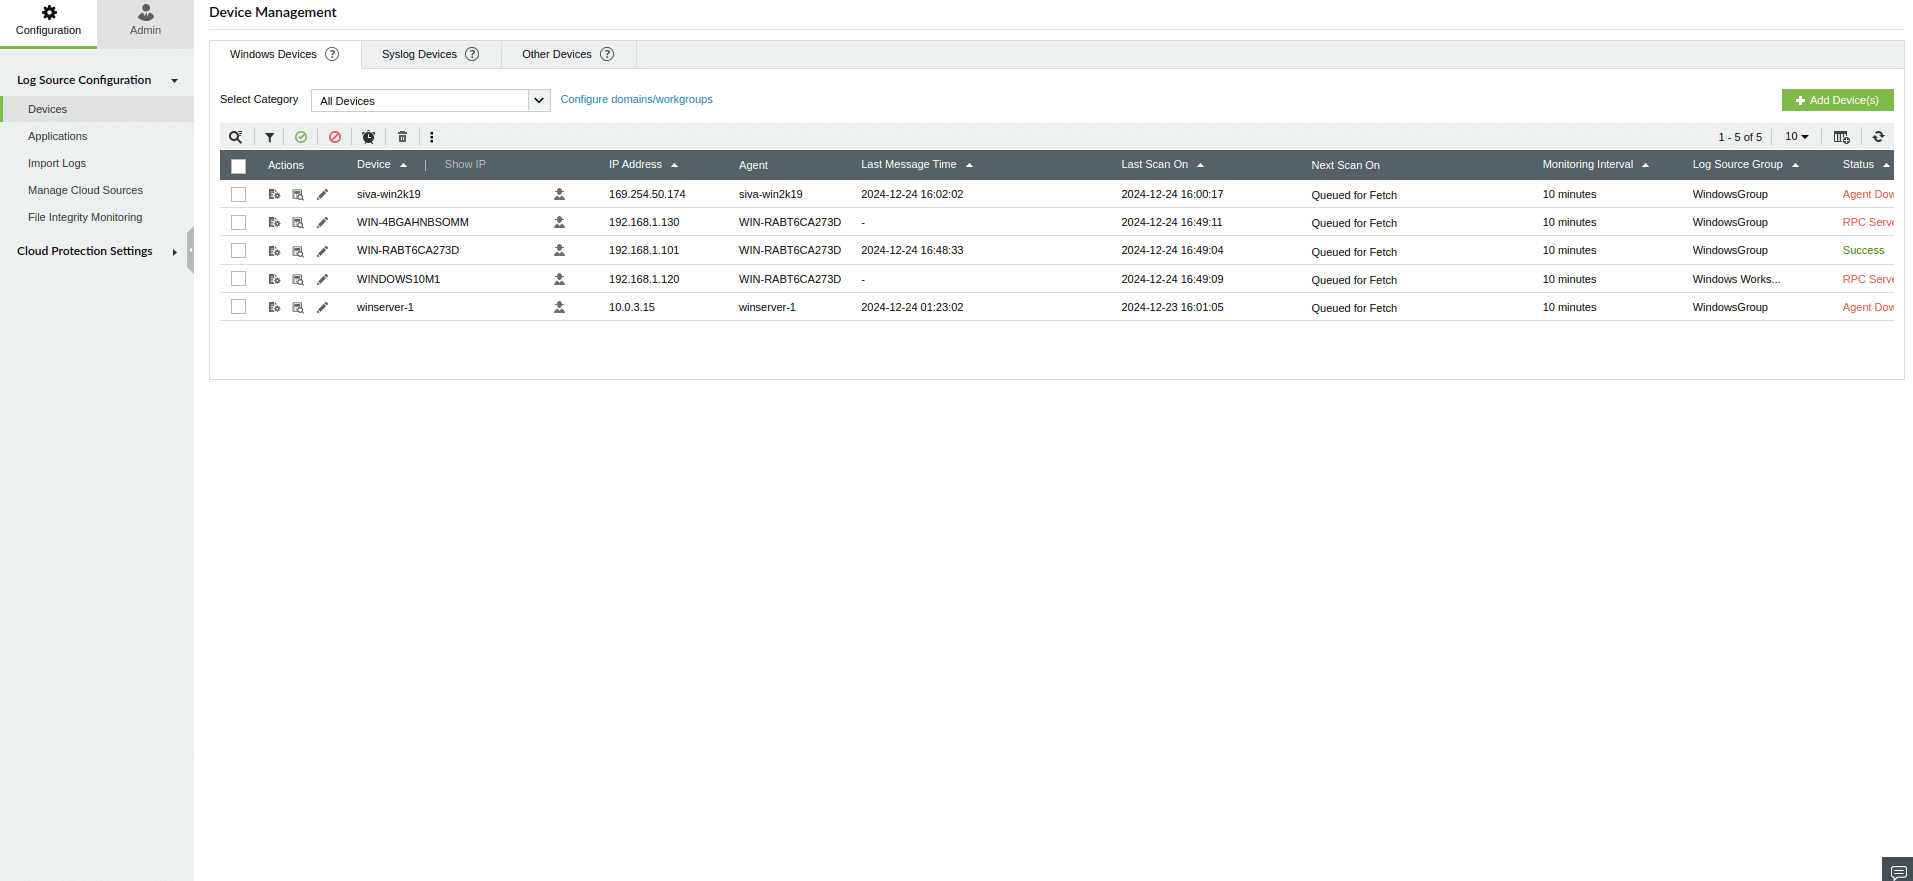Check the box for siva-win2k19

[x=238, y=194]
